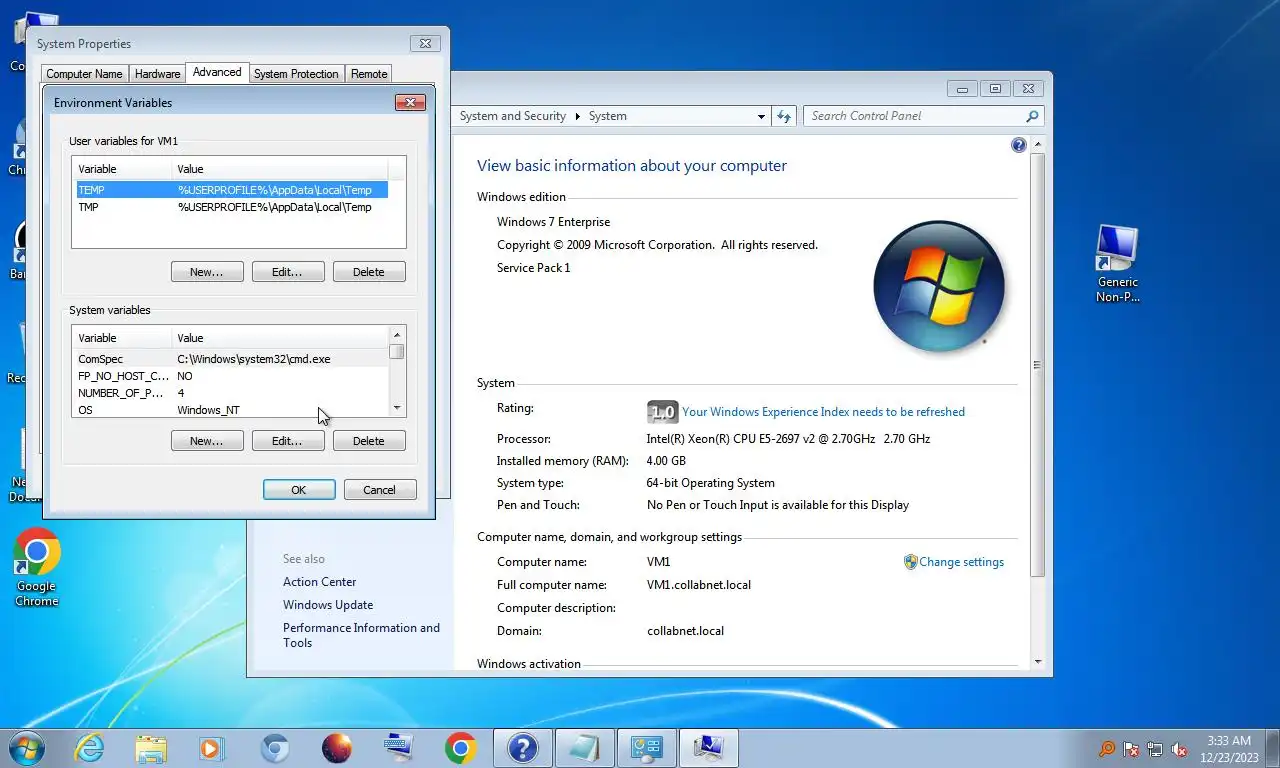Select the Advanced tab
The image size is (1280, 768).
pyautogui.click(x=217, y=72)
